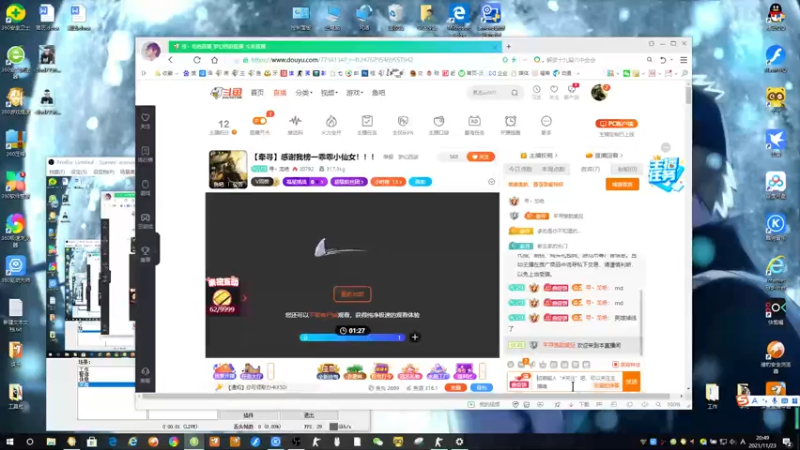Click the gamepad icon in left sidebar
800x450 pixels.
[x=145, y=220]
